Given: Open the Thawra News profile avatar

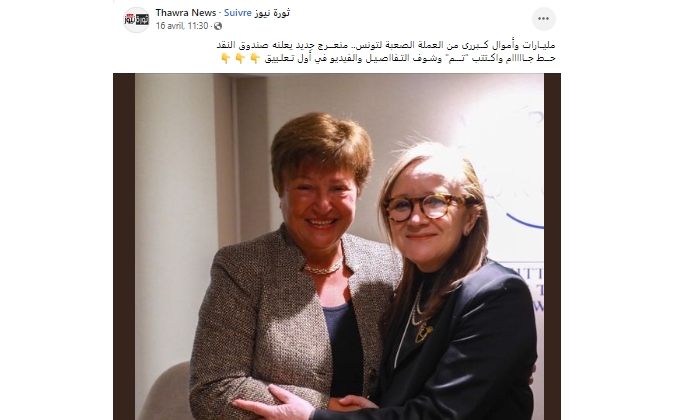Looking at the screenshot, I should (x=136, y=19).
